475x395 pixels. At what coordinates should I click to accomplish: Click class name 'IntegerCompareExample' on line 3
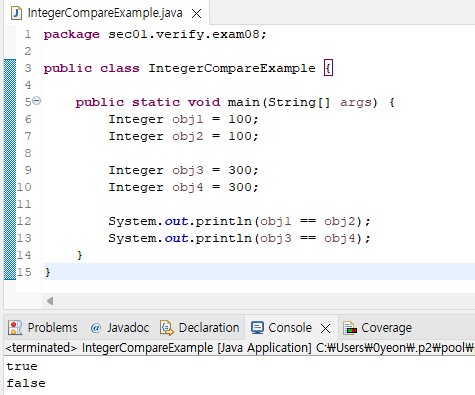pos(232,68)
